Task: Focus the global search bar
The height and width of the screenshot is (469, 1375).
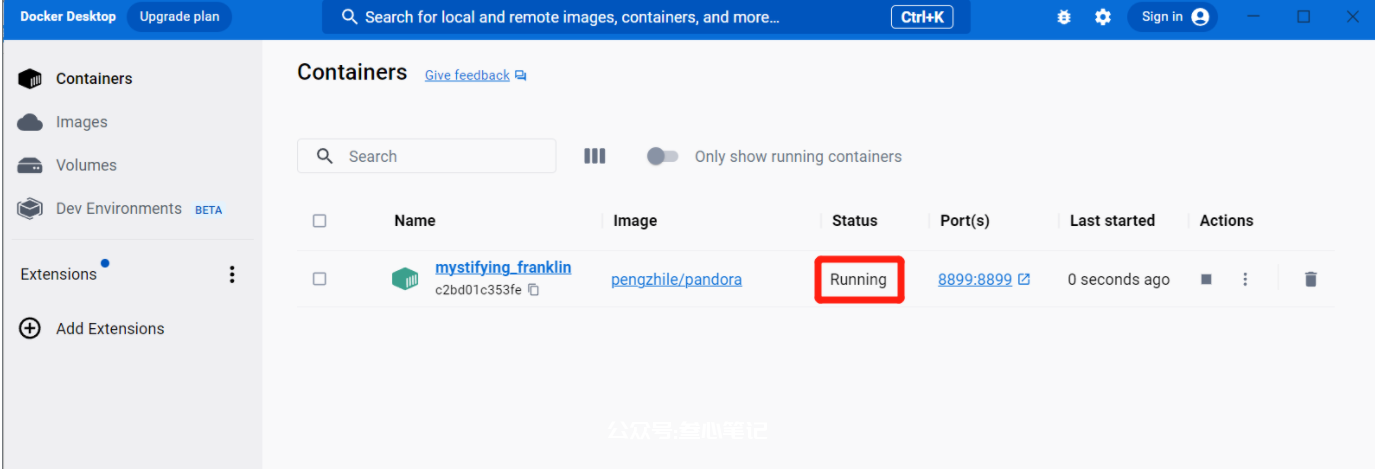Action: 646,17
